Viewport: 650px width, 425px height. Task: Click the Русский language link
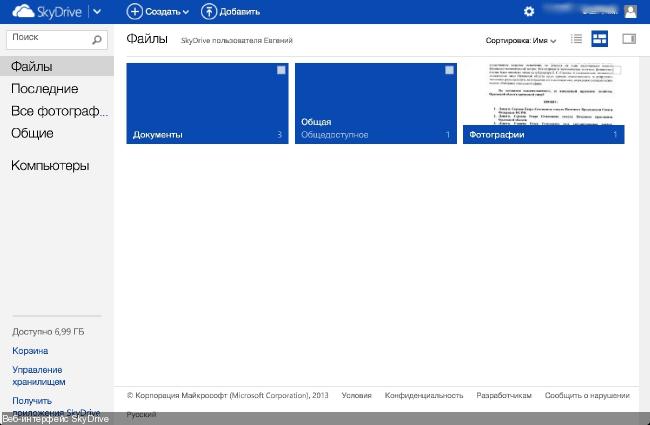[141, 414]
